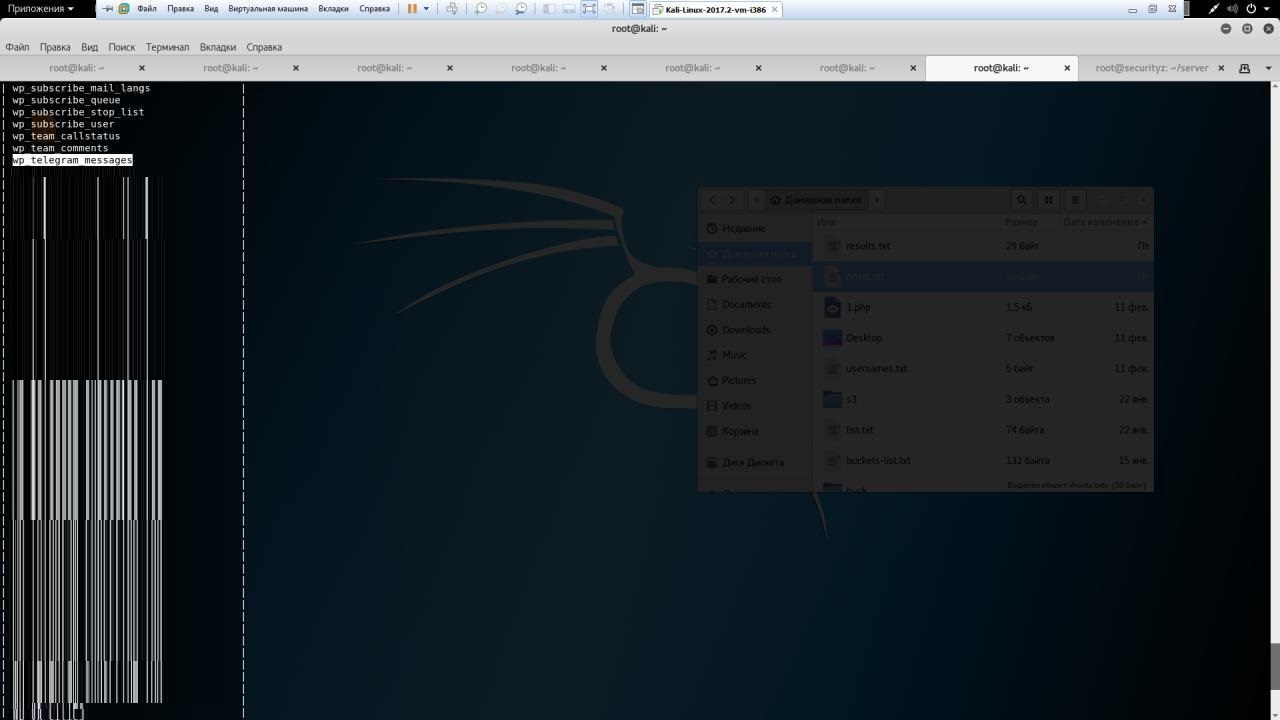Open a new terminal tab icon
1280x720 pixels.
[x=1245, y=68]
